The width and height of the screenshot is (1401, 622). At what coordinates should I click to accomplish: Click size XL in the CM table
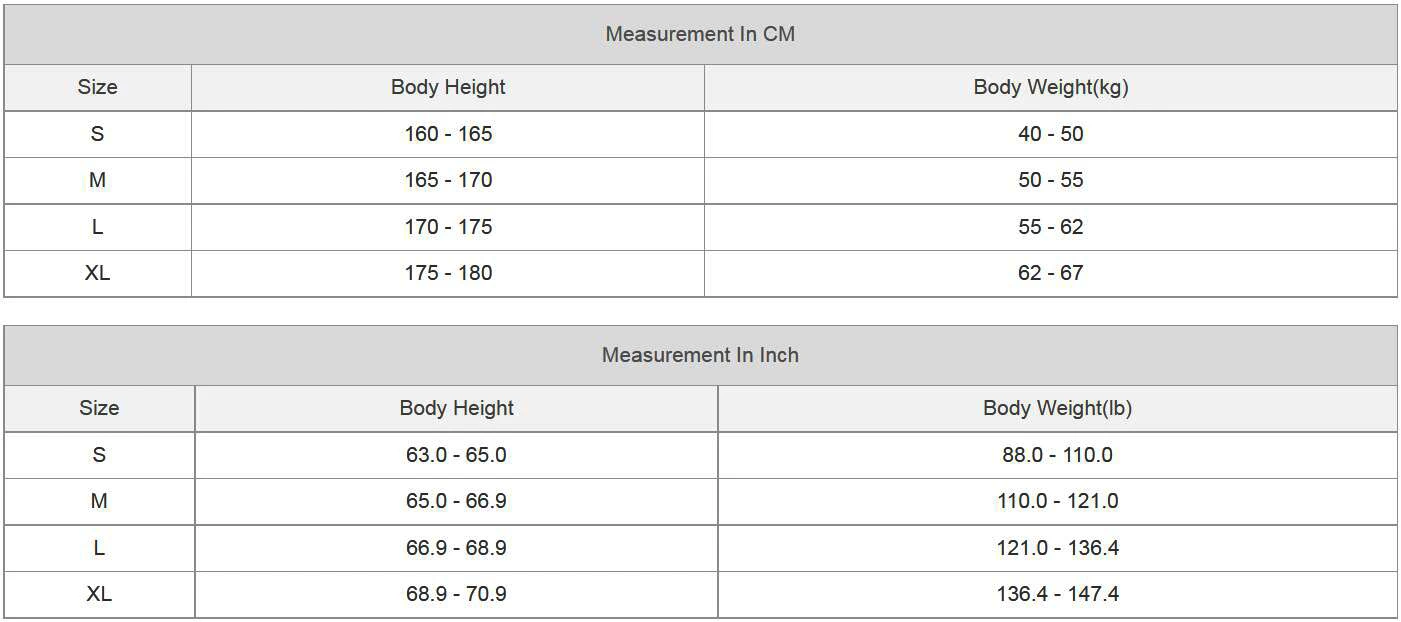(97, 273)
